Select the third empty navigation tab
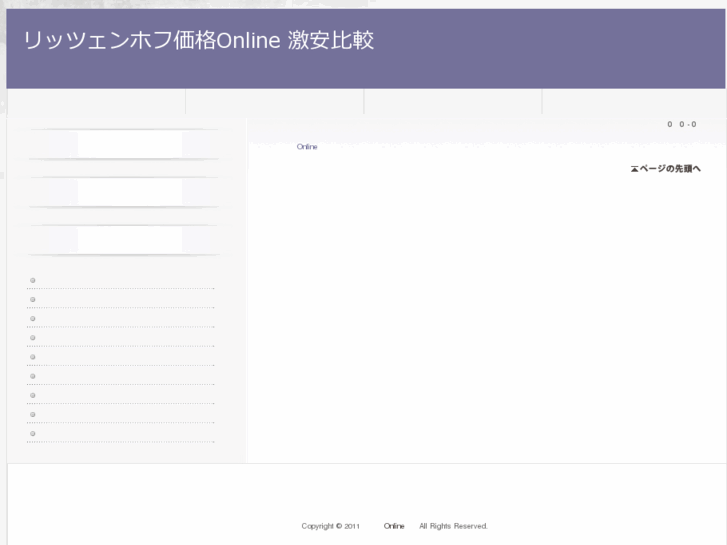 tap(453, 102)
